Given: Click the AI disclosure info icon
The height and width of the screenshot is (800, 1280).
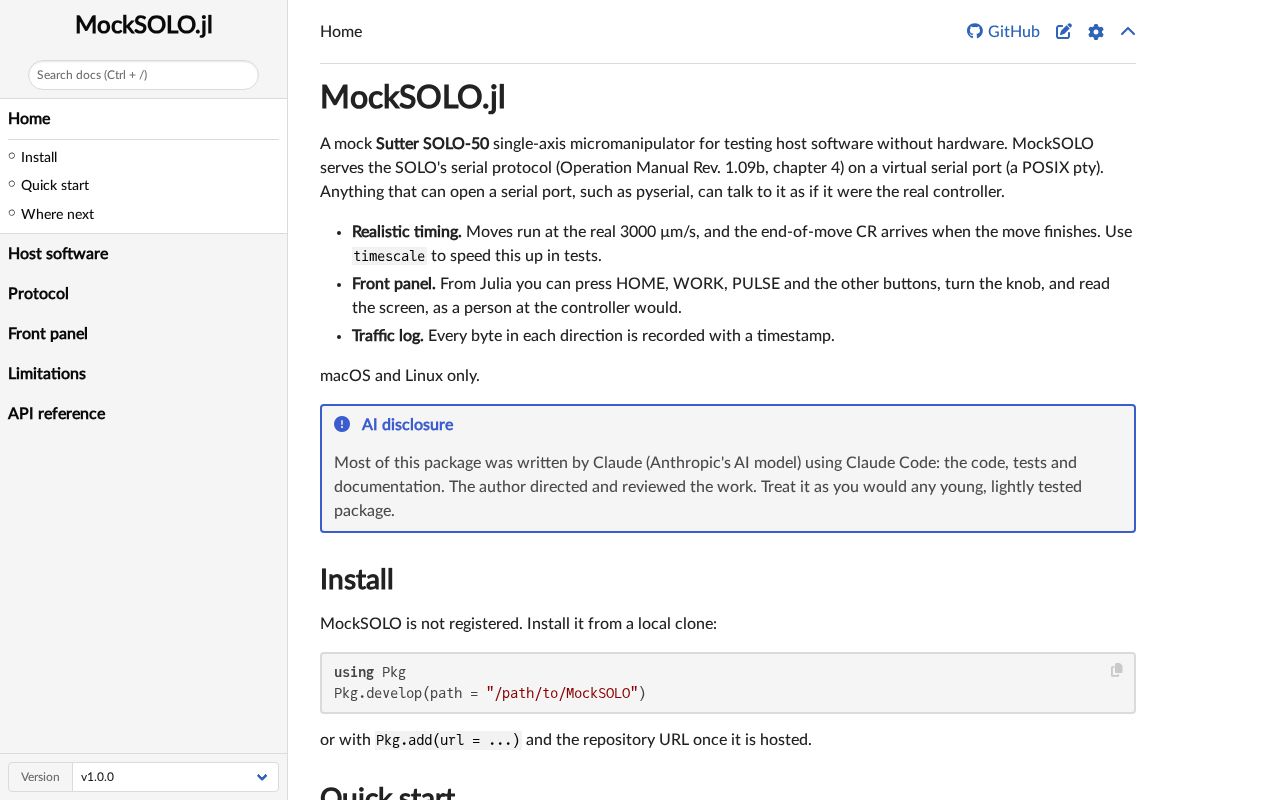Looking at the screenshot, I should pyautogui.click(x=342, y=424).
